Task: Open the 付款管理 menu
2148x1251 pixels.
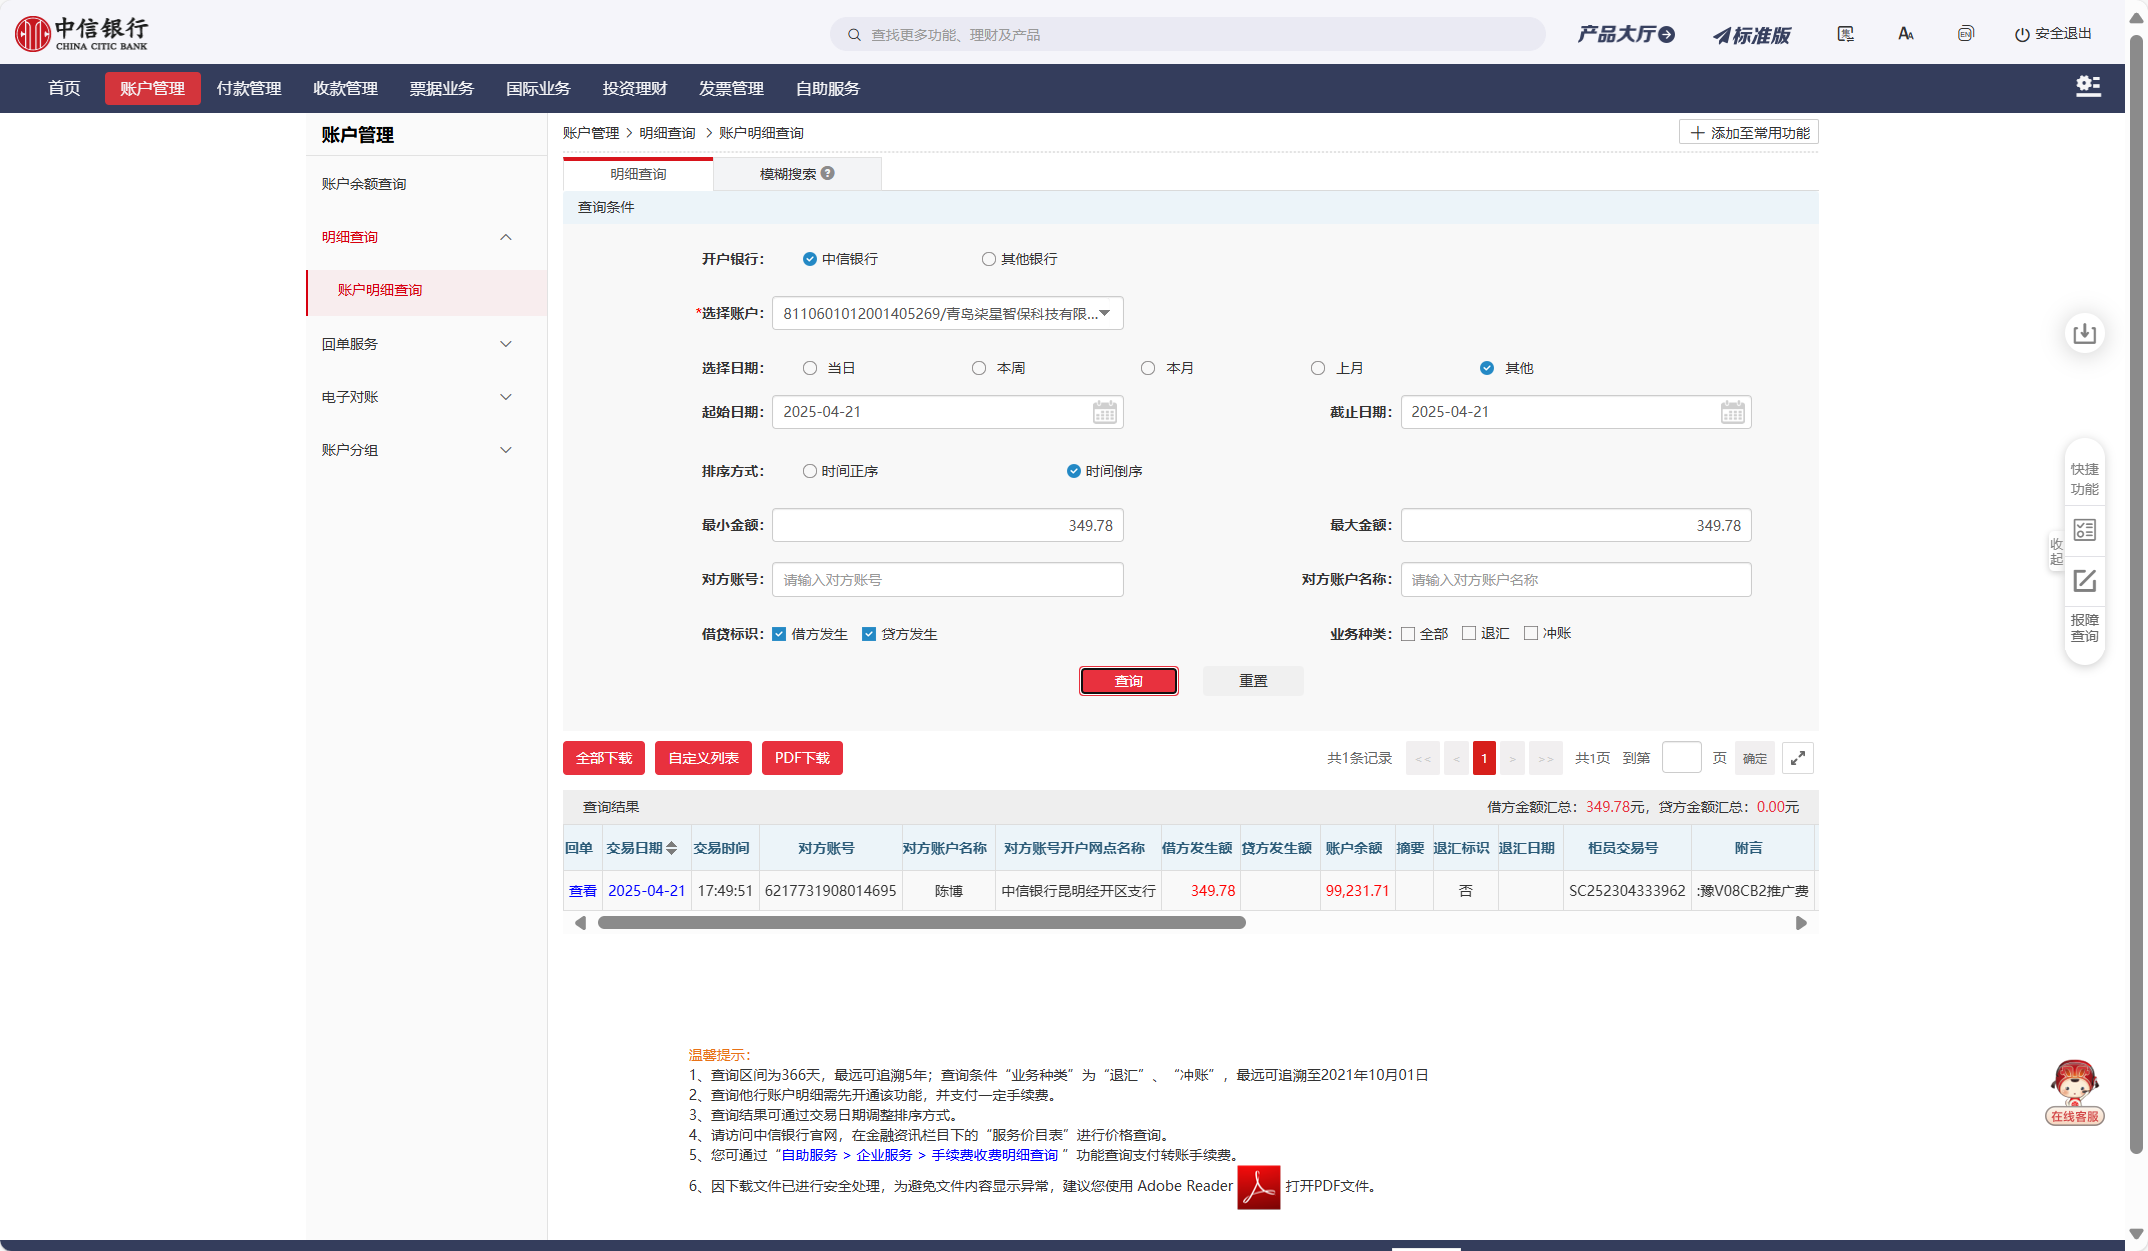Action: (249, 88)
